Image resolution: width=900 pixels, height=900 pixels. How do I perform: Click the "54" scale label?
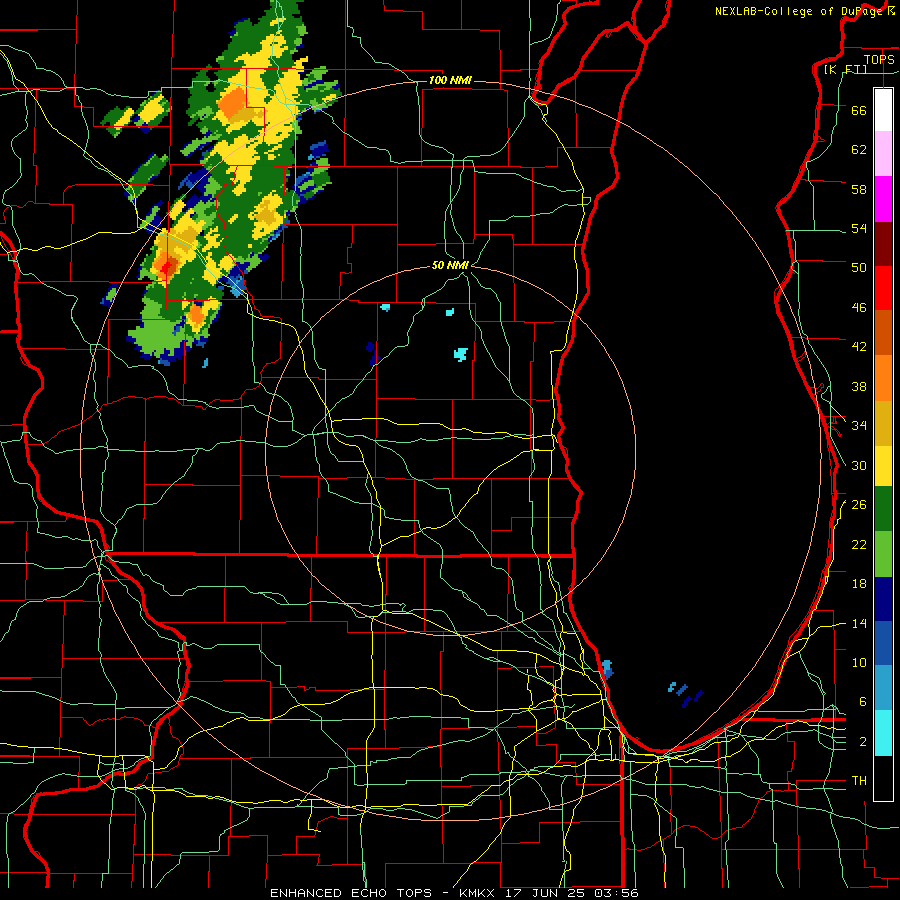pos(859,228)
